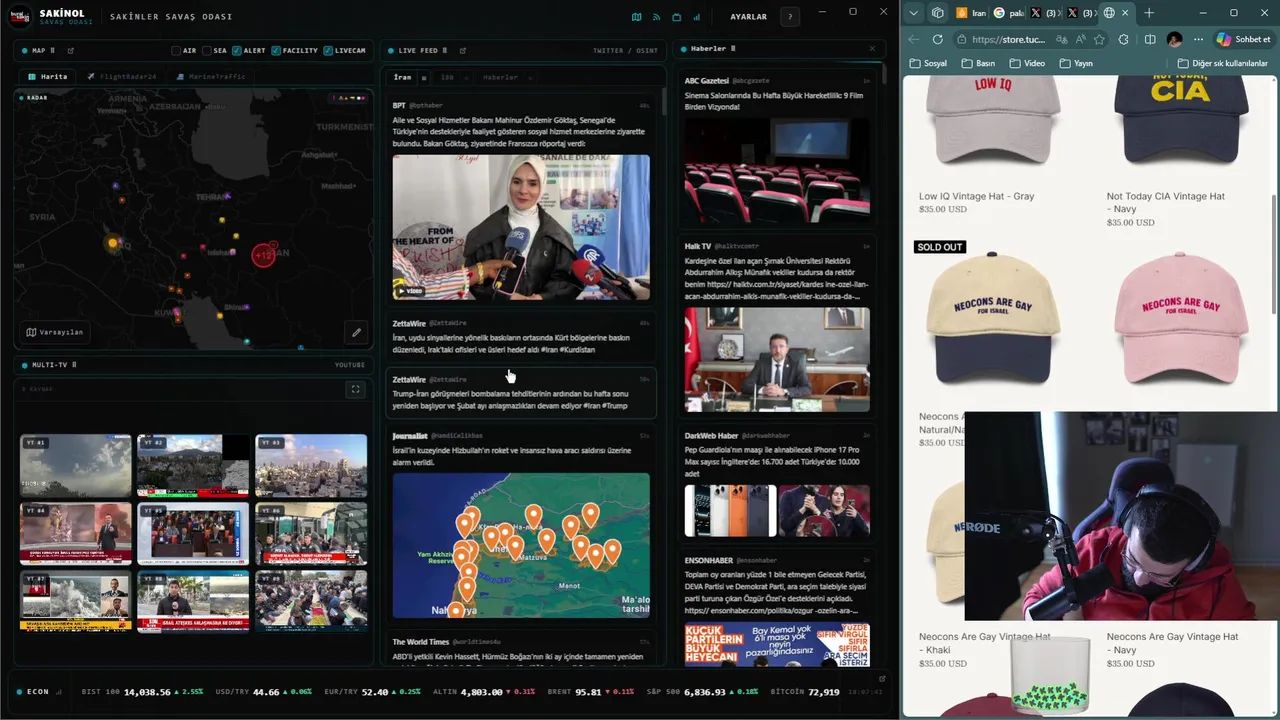Open the Edge three-dots settings menu
Screen dimensions: 1280x720
point(1197,39)
